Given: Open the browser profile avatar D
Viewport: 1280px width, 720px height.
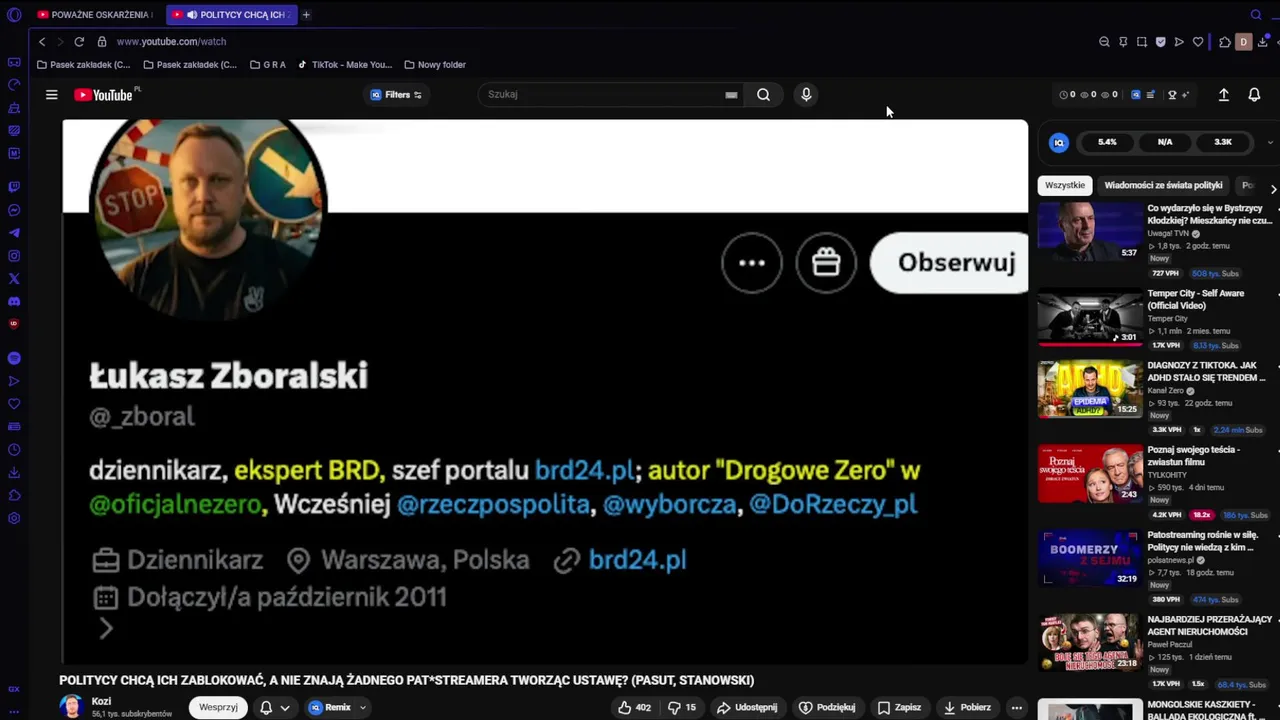Looking at the screenshot, I should (1244, 42).
